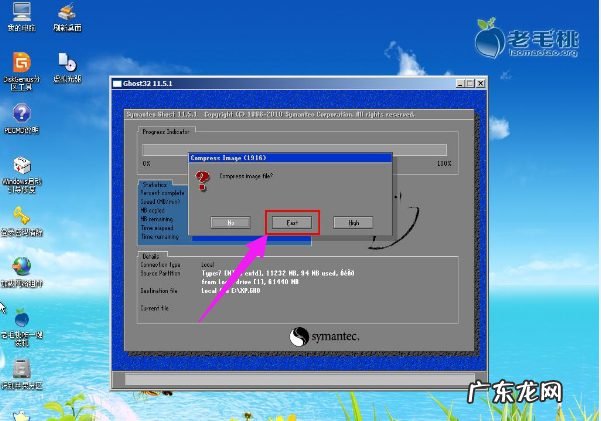Click the "Destination file" details label

pyautogui.click(x=159, y=291)
